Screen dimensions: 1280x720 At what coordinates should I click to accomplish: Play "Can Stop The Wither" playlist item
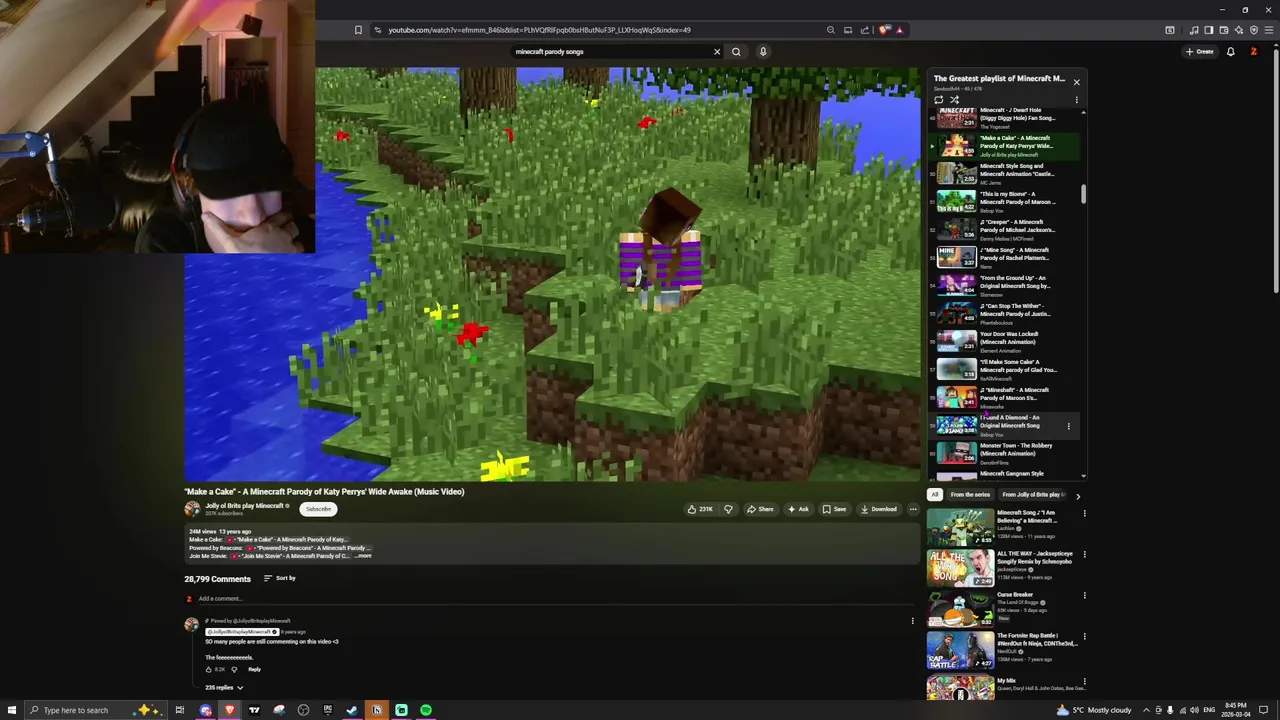click(x=1005, y=313)
